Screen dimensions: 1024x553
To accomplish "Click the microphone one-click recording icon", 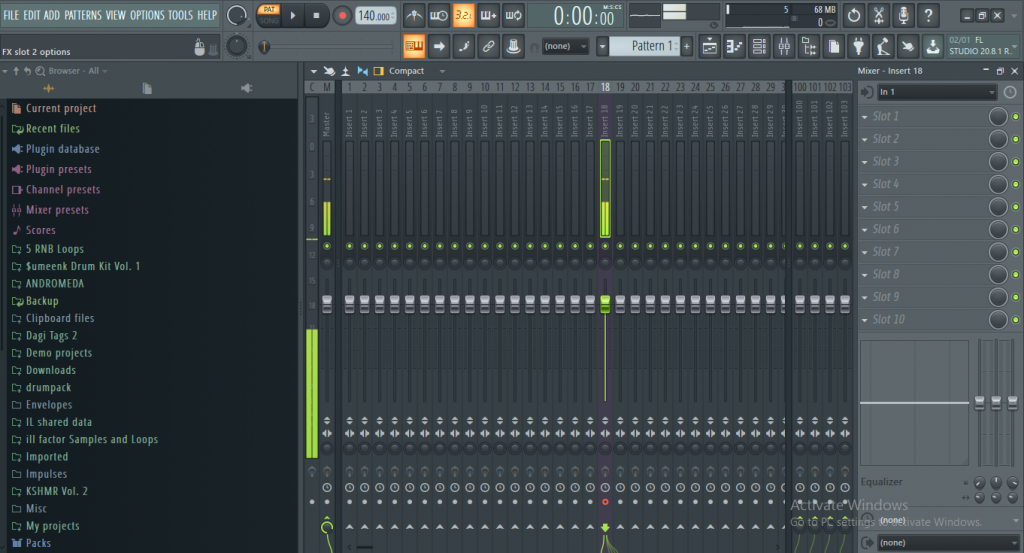I will tap(903, 15).
